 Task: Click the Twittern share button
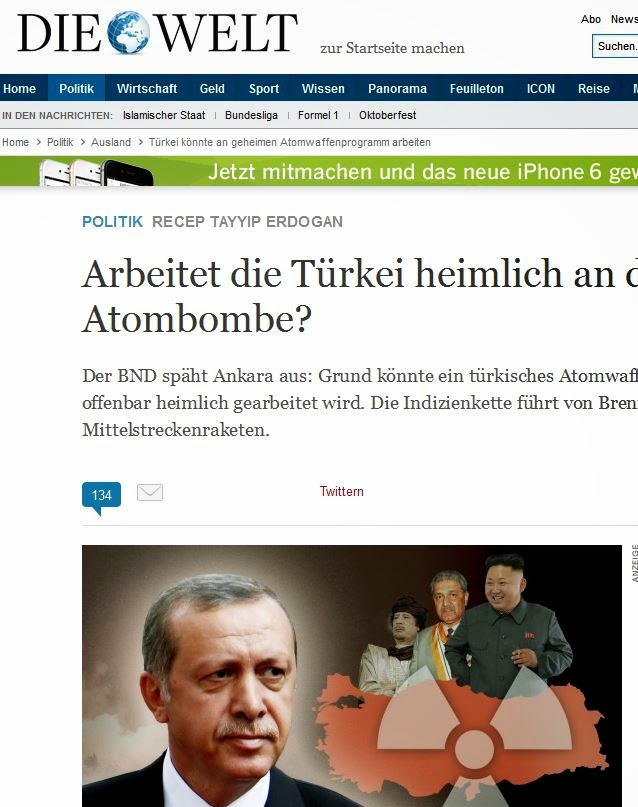coord(342,492)
